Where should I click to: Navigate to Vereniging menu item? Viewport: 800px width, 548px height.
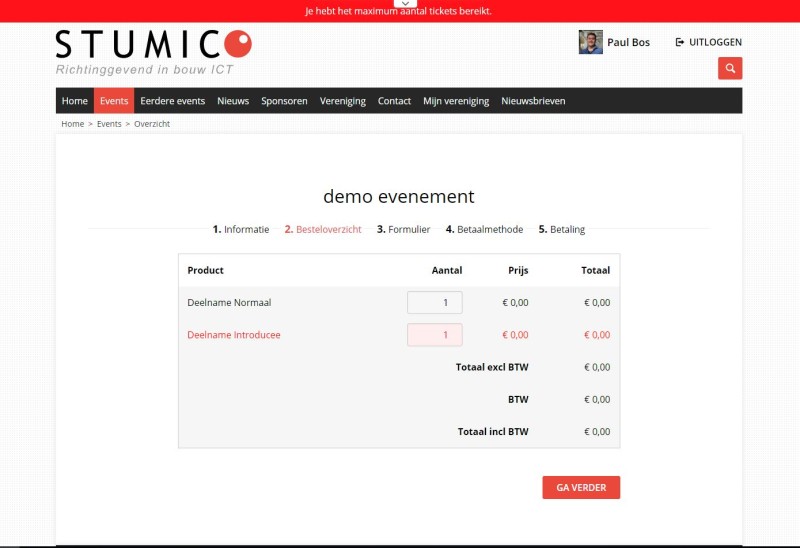(343, 101)
